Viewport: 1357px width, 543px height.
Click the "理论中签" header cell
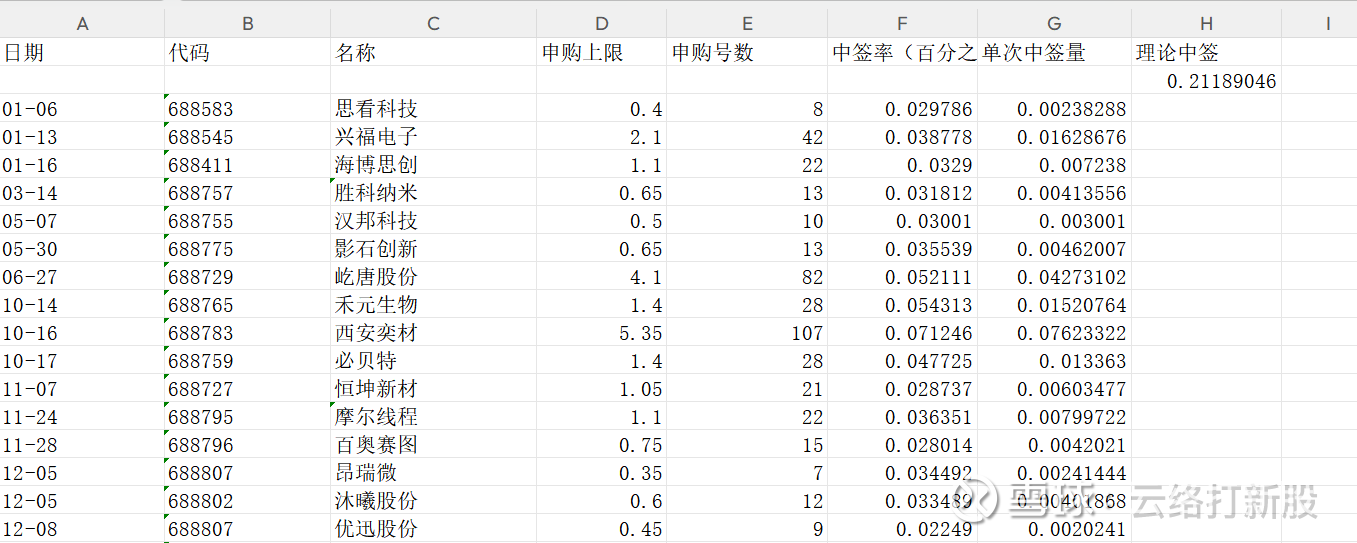[x=1177, y=53]
